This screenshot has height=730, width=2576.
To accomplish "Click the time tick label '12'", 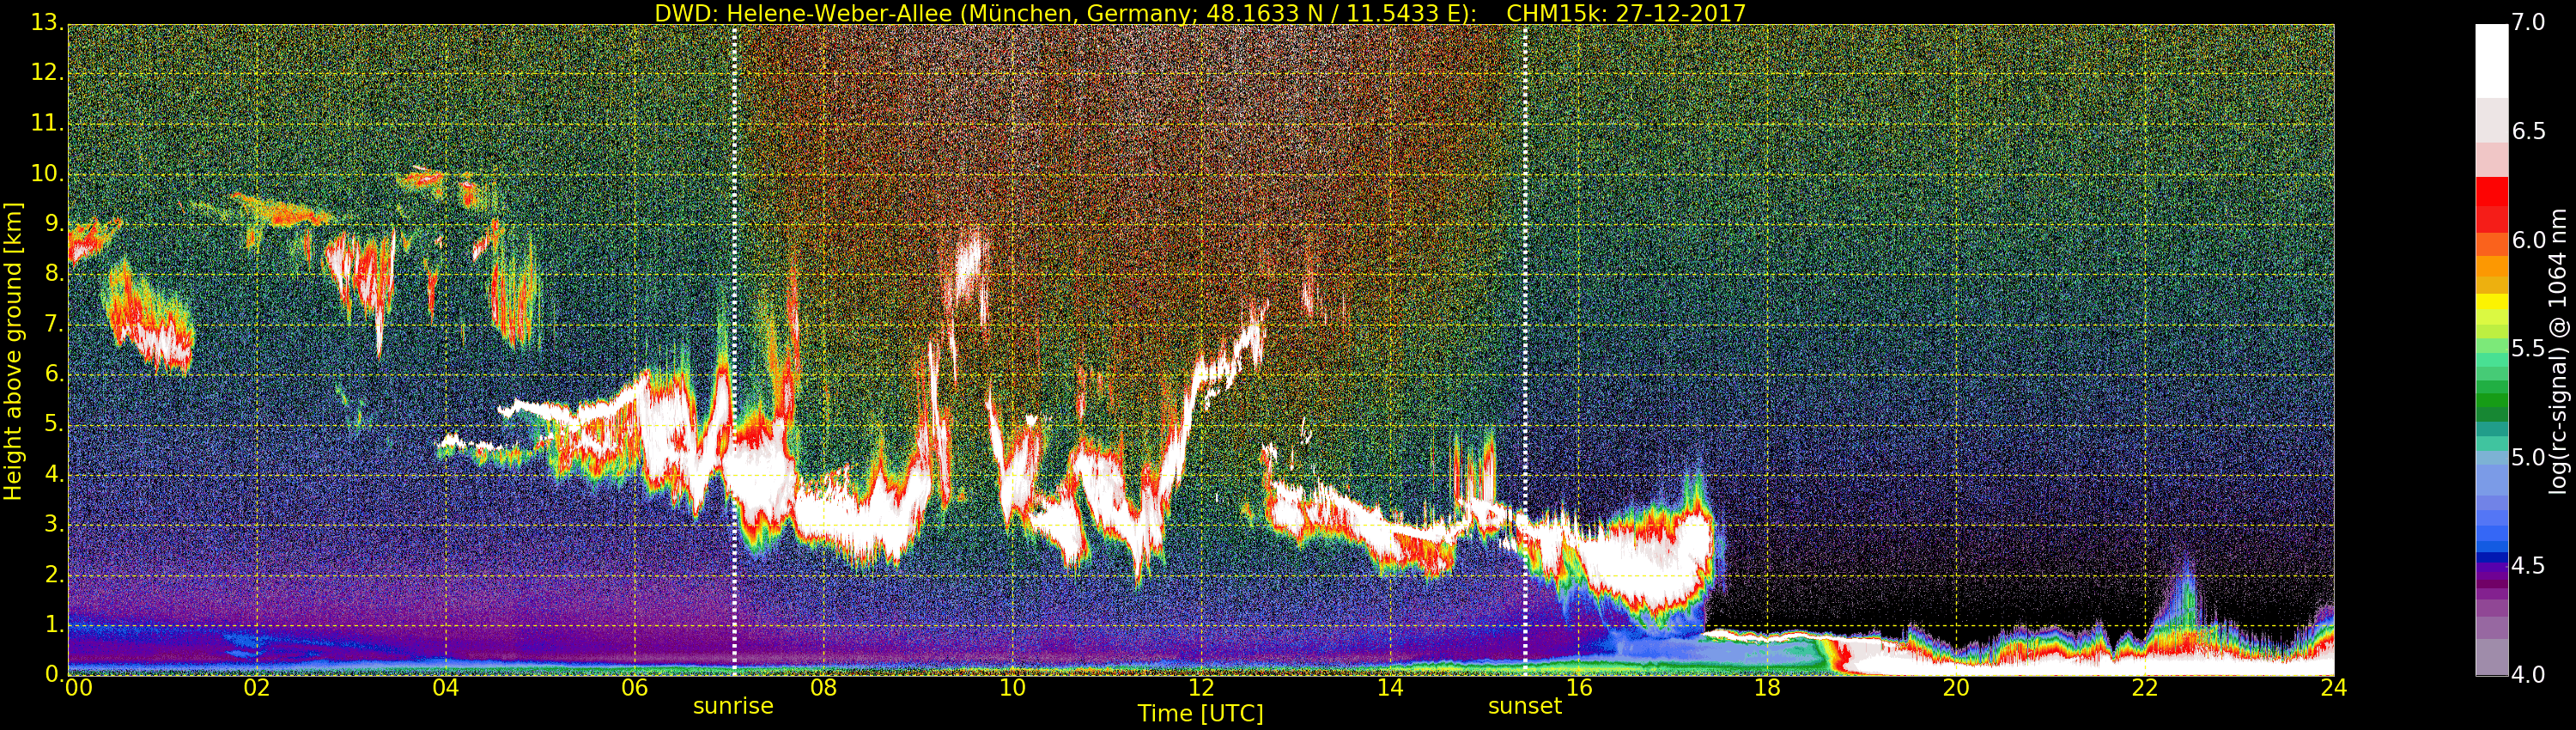I will pyautogui.click(x=1201, y=688).
